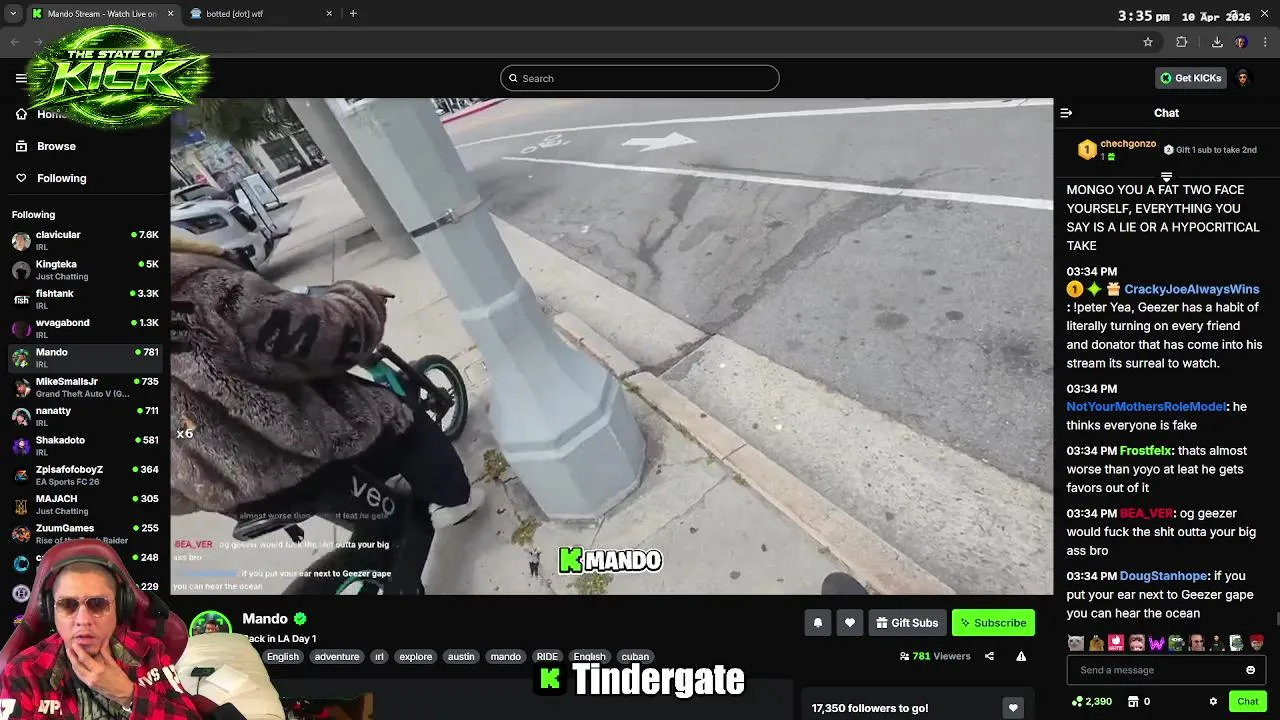Screen dimensions: 1280x720
Task: Click the channel points balance 2,390
Action: 1091,702
